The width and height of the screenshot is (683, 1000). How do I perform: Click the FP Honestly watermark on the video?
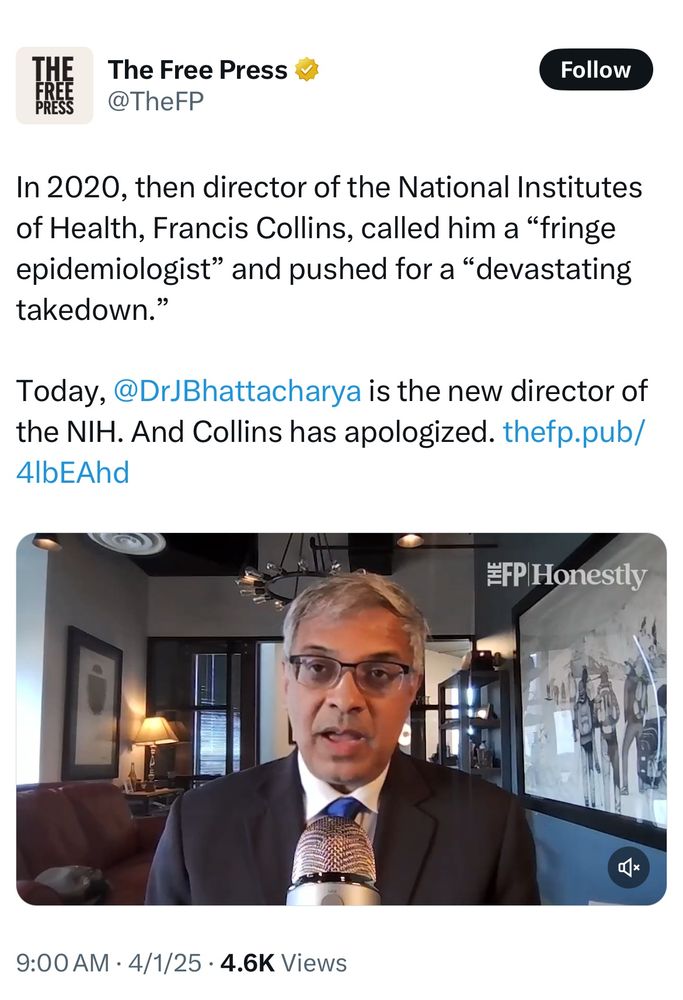point(567,574)
